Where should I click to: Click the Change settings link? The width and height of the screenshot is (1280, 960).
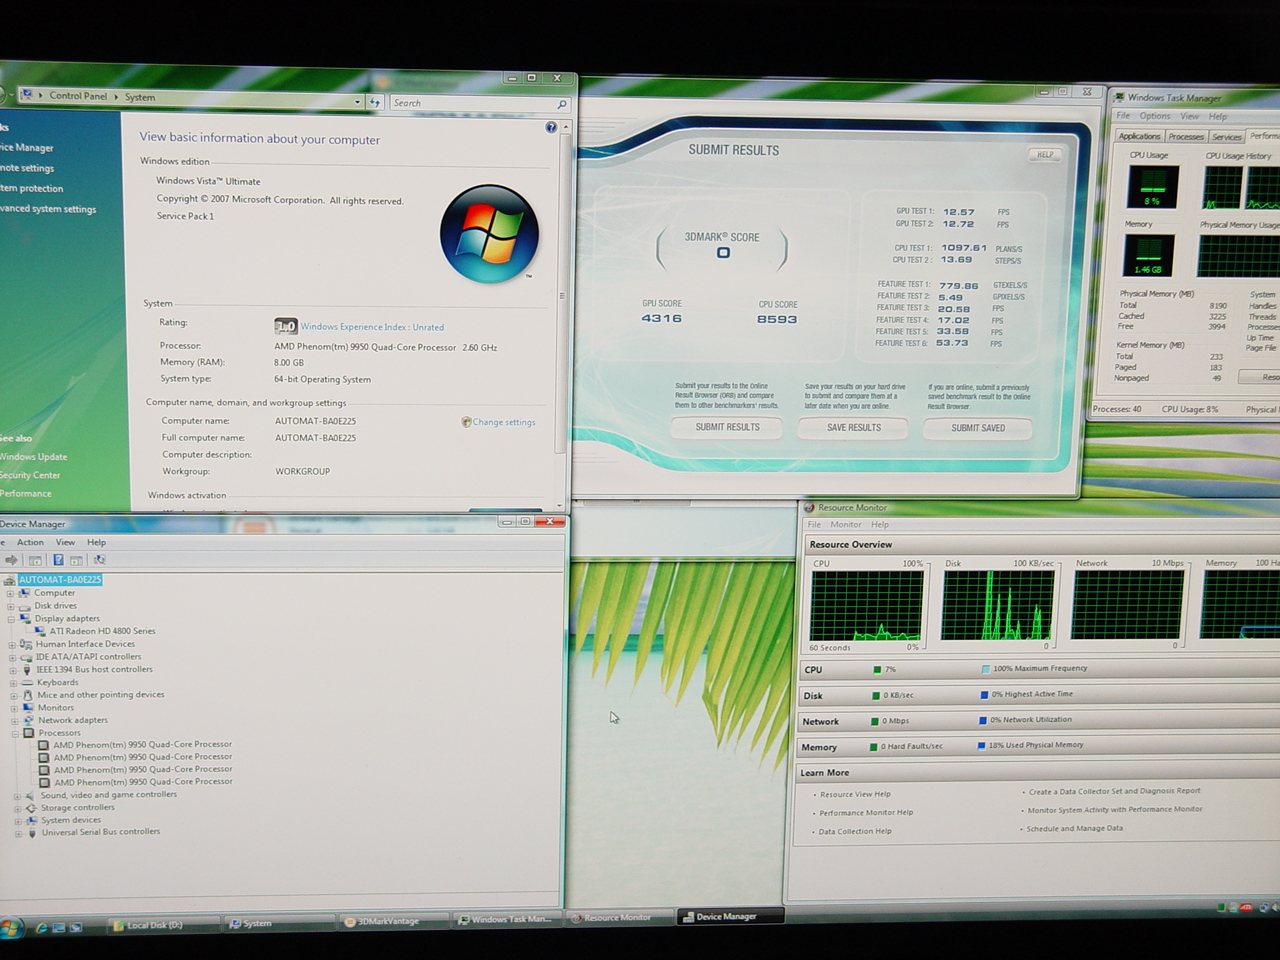[503, 422]
